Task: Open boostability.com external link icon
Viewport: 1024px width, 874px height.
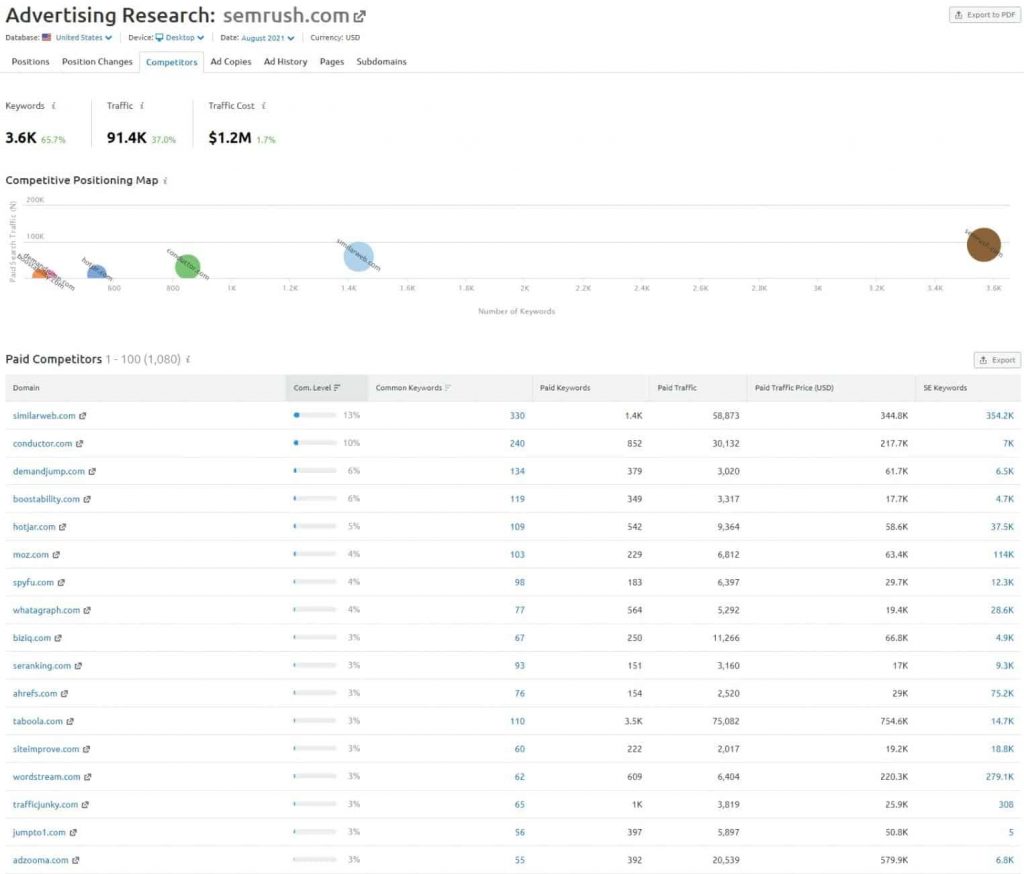Action: click(x=87, y=499)
